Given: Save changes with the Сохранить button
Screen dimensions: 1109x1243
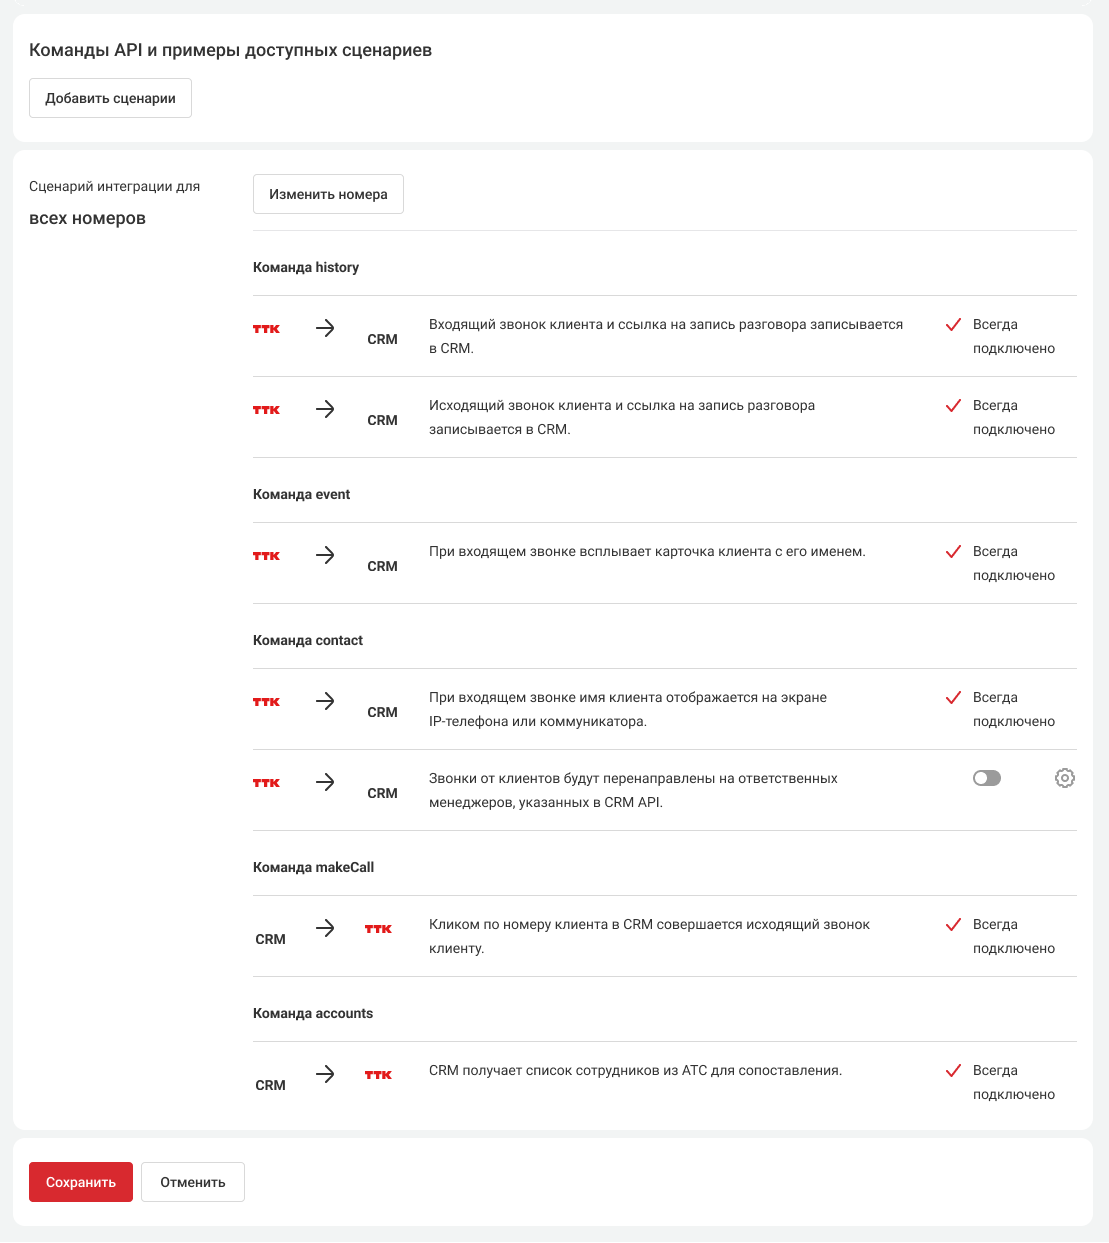Looking at the screenshot, I should click(81, 1182).
